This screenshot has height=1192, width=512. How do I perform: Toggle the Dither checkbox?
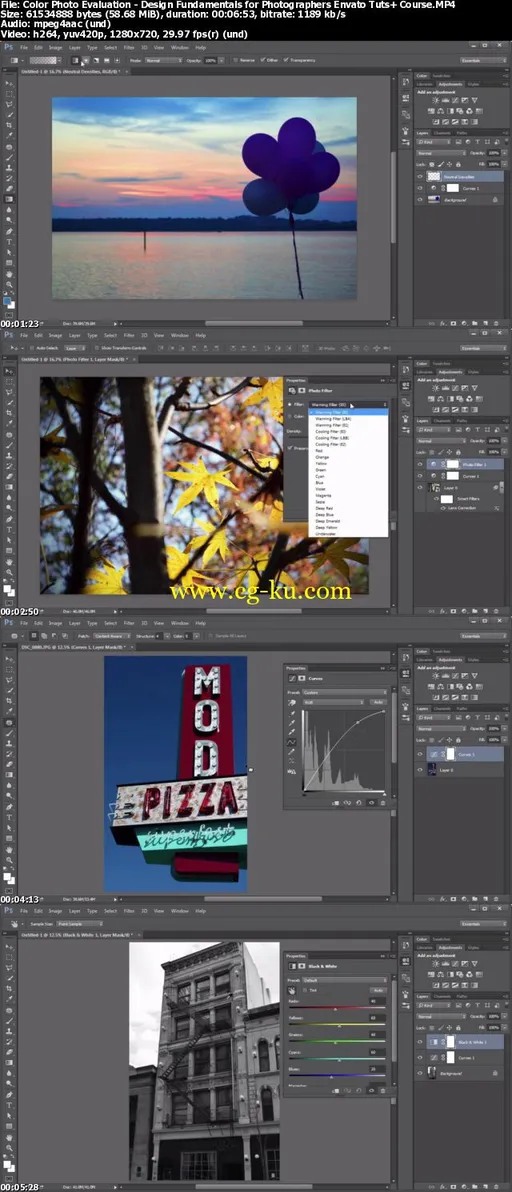pyautogui.click(x=263, y=60)
